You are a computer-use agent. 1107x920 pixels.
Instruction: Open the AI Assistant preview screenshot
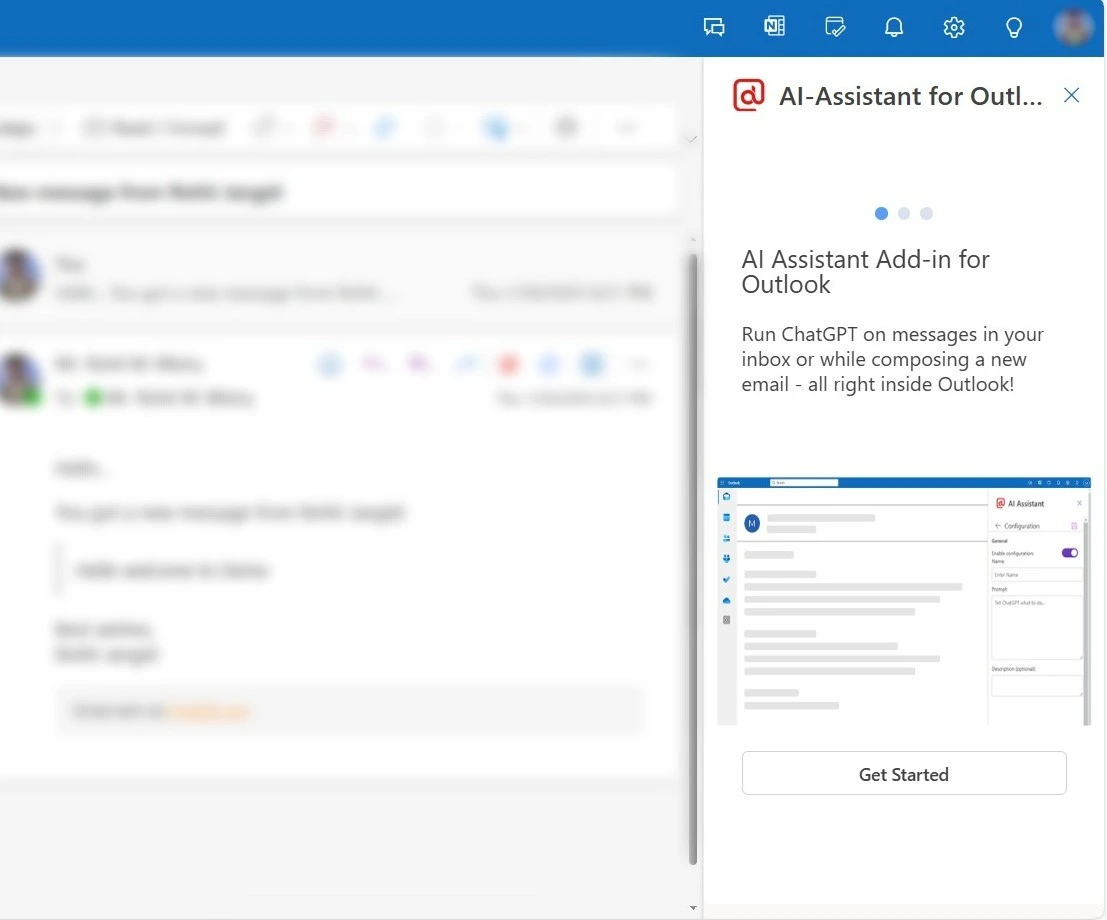(904, 601)
